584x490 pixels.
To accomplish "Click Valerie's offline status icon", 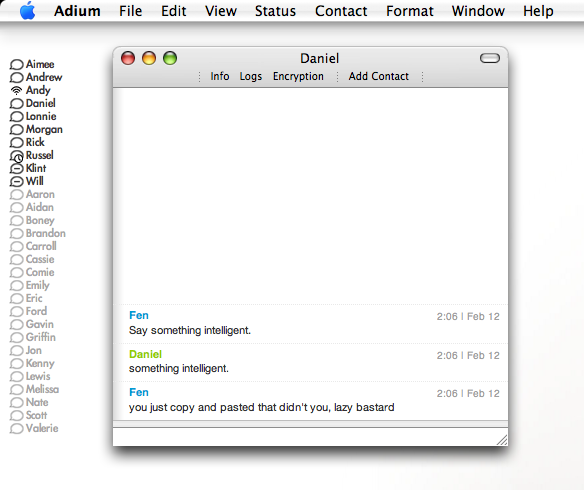I will click(16, 429).
